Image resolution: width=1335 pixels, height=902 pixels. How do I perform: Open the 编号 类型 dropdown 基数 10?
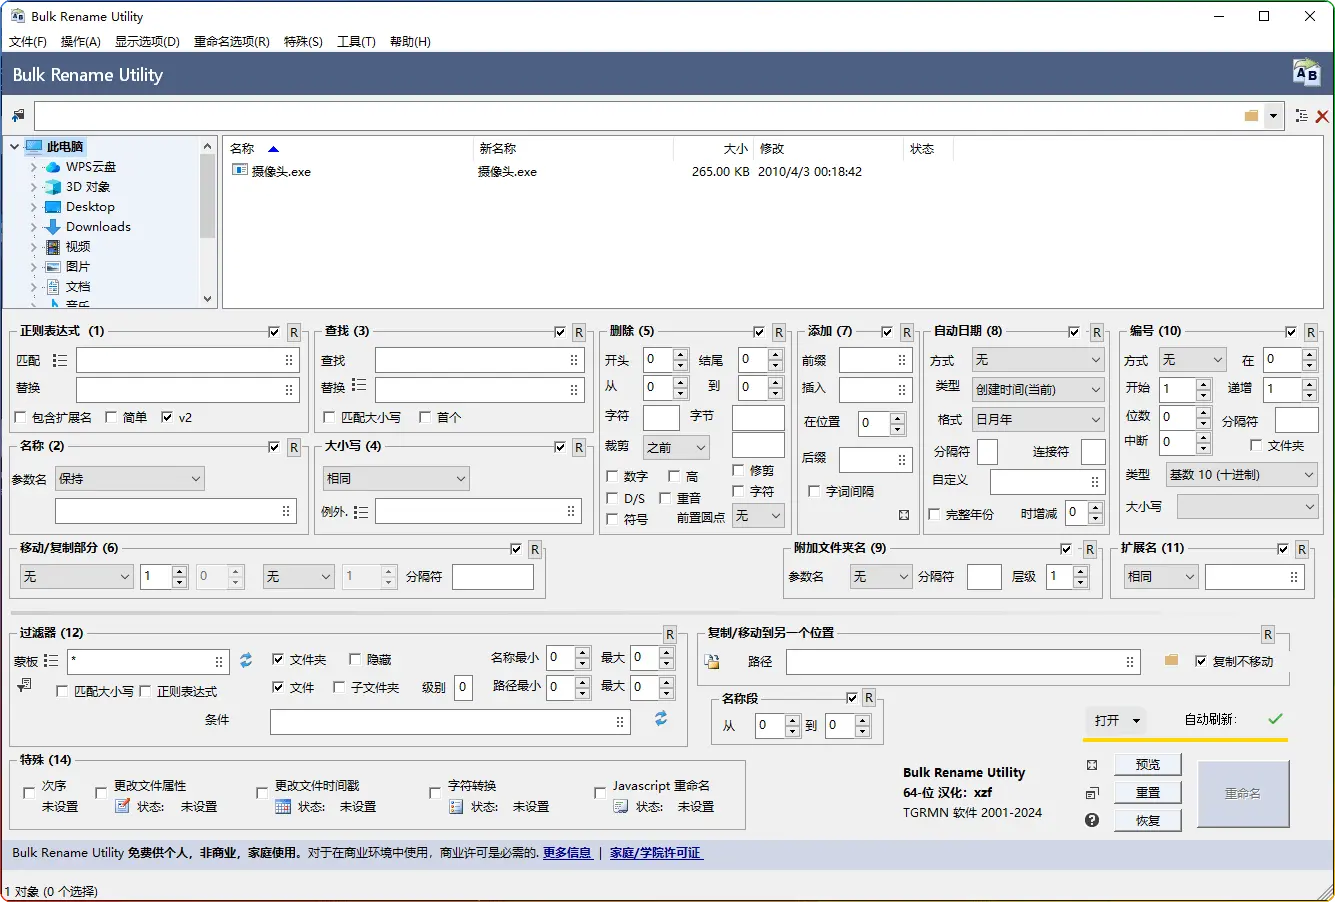1242,475
